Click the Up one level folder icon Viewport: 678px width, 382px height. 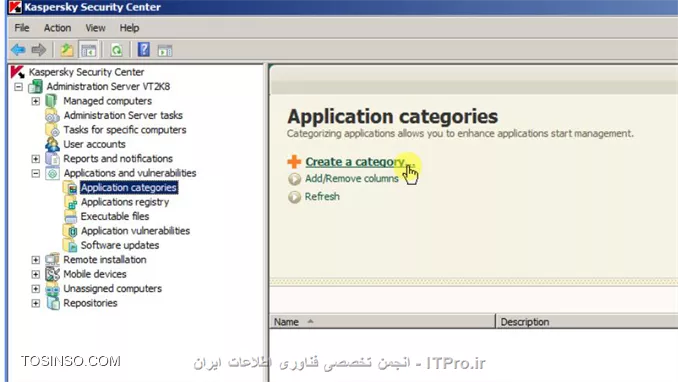click(x=67, y=50)
